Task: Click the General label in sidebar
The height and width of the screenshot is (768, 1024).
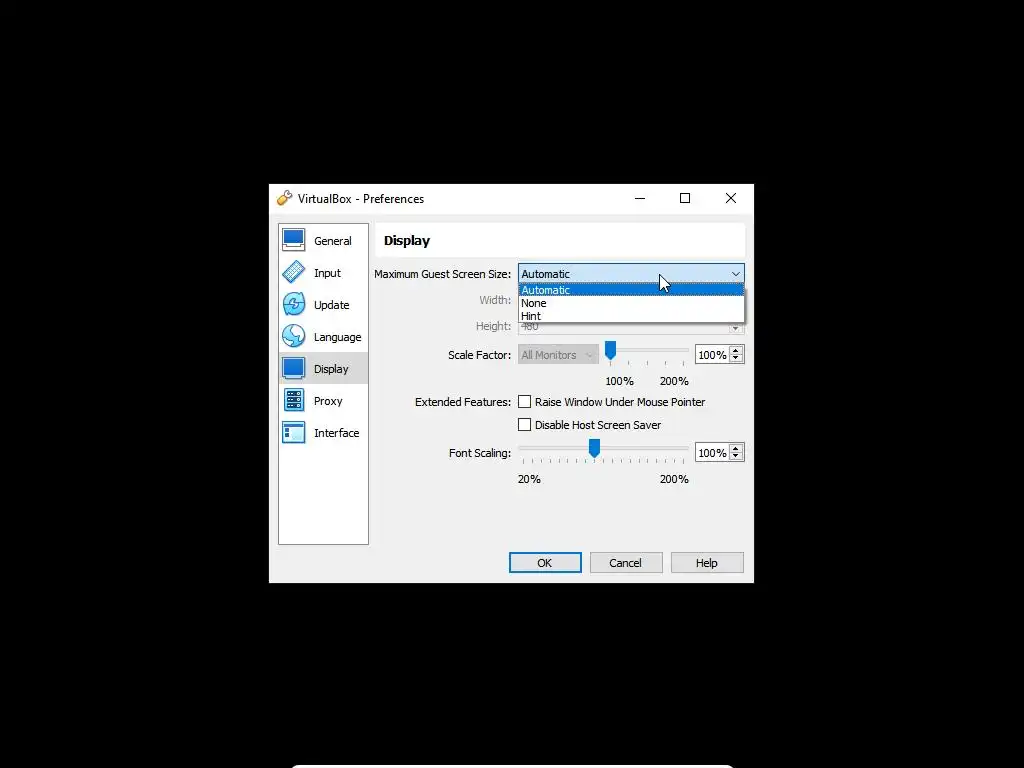Action: click(332, 241)
